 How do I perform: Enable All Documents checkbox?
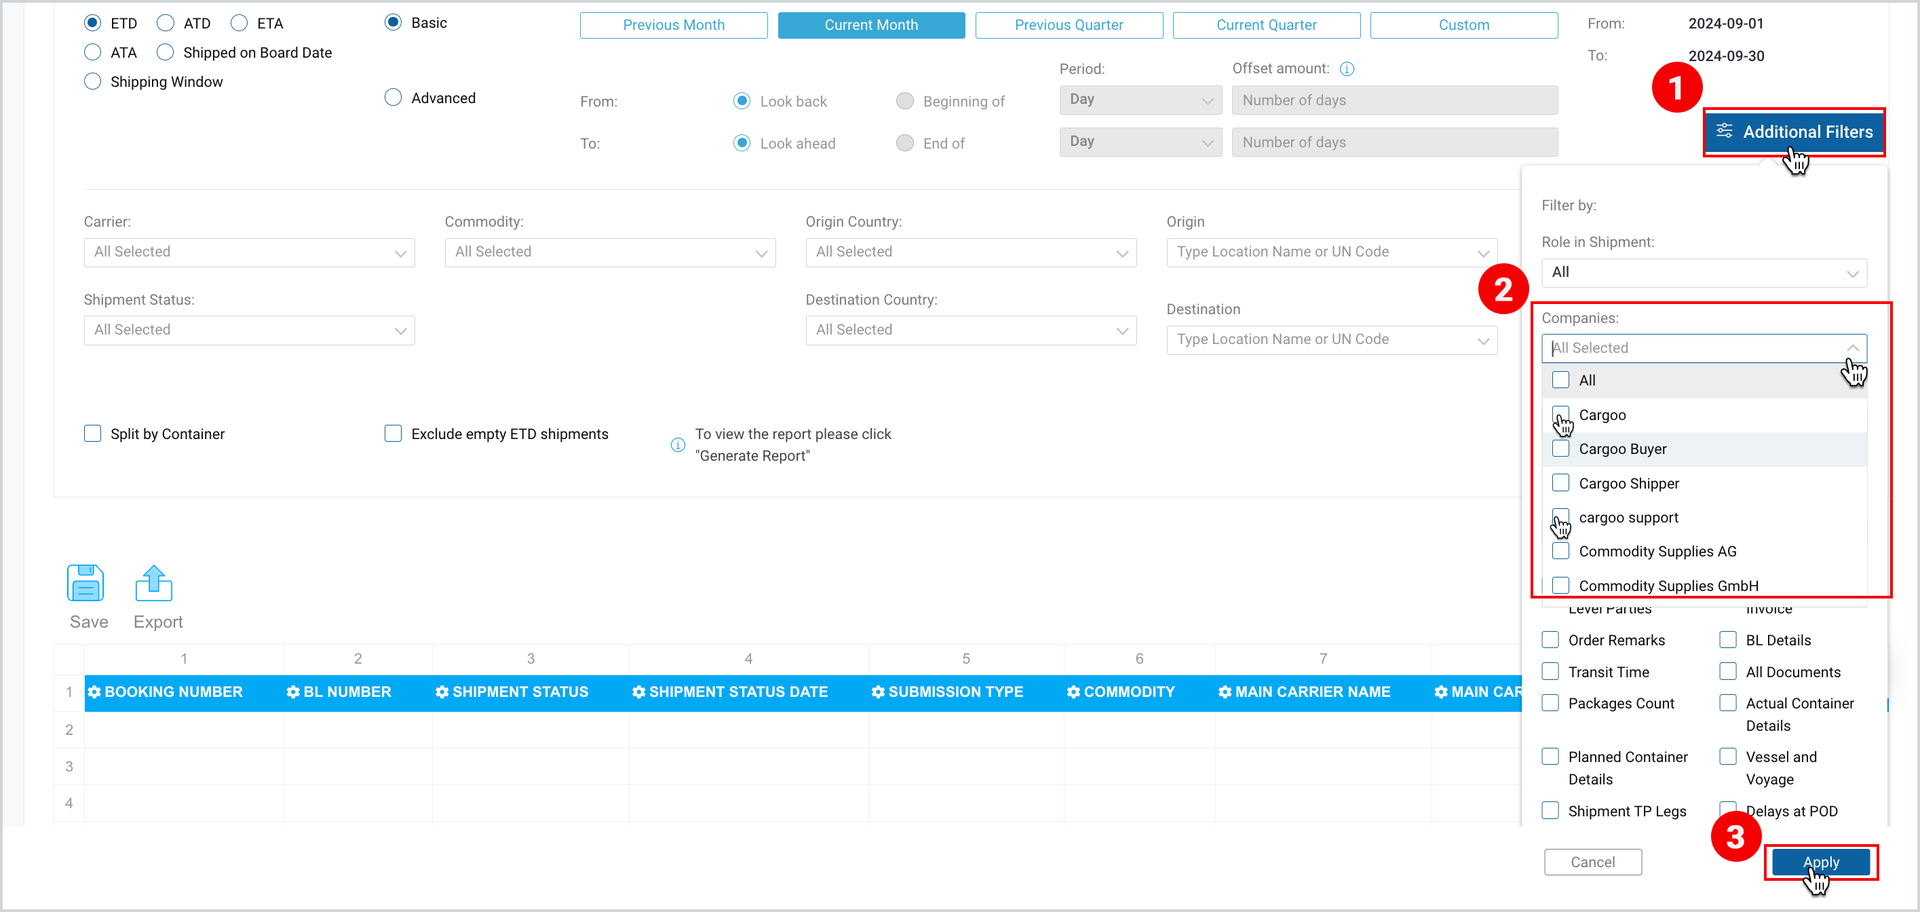click(1728, 671)
